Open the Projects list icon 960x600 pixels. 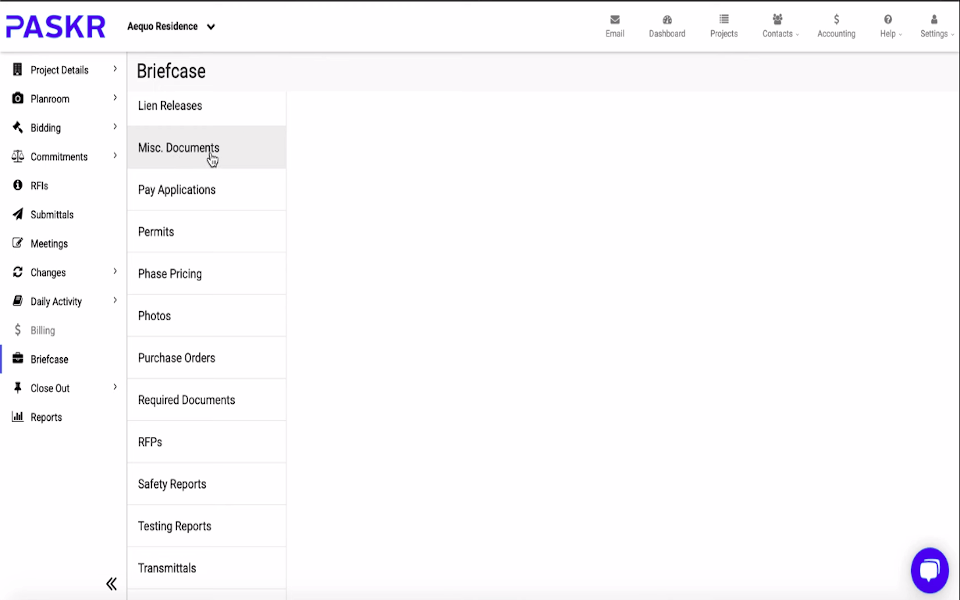(x=724, y=20)
